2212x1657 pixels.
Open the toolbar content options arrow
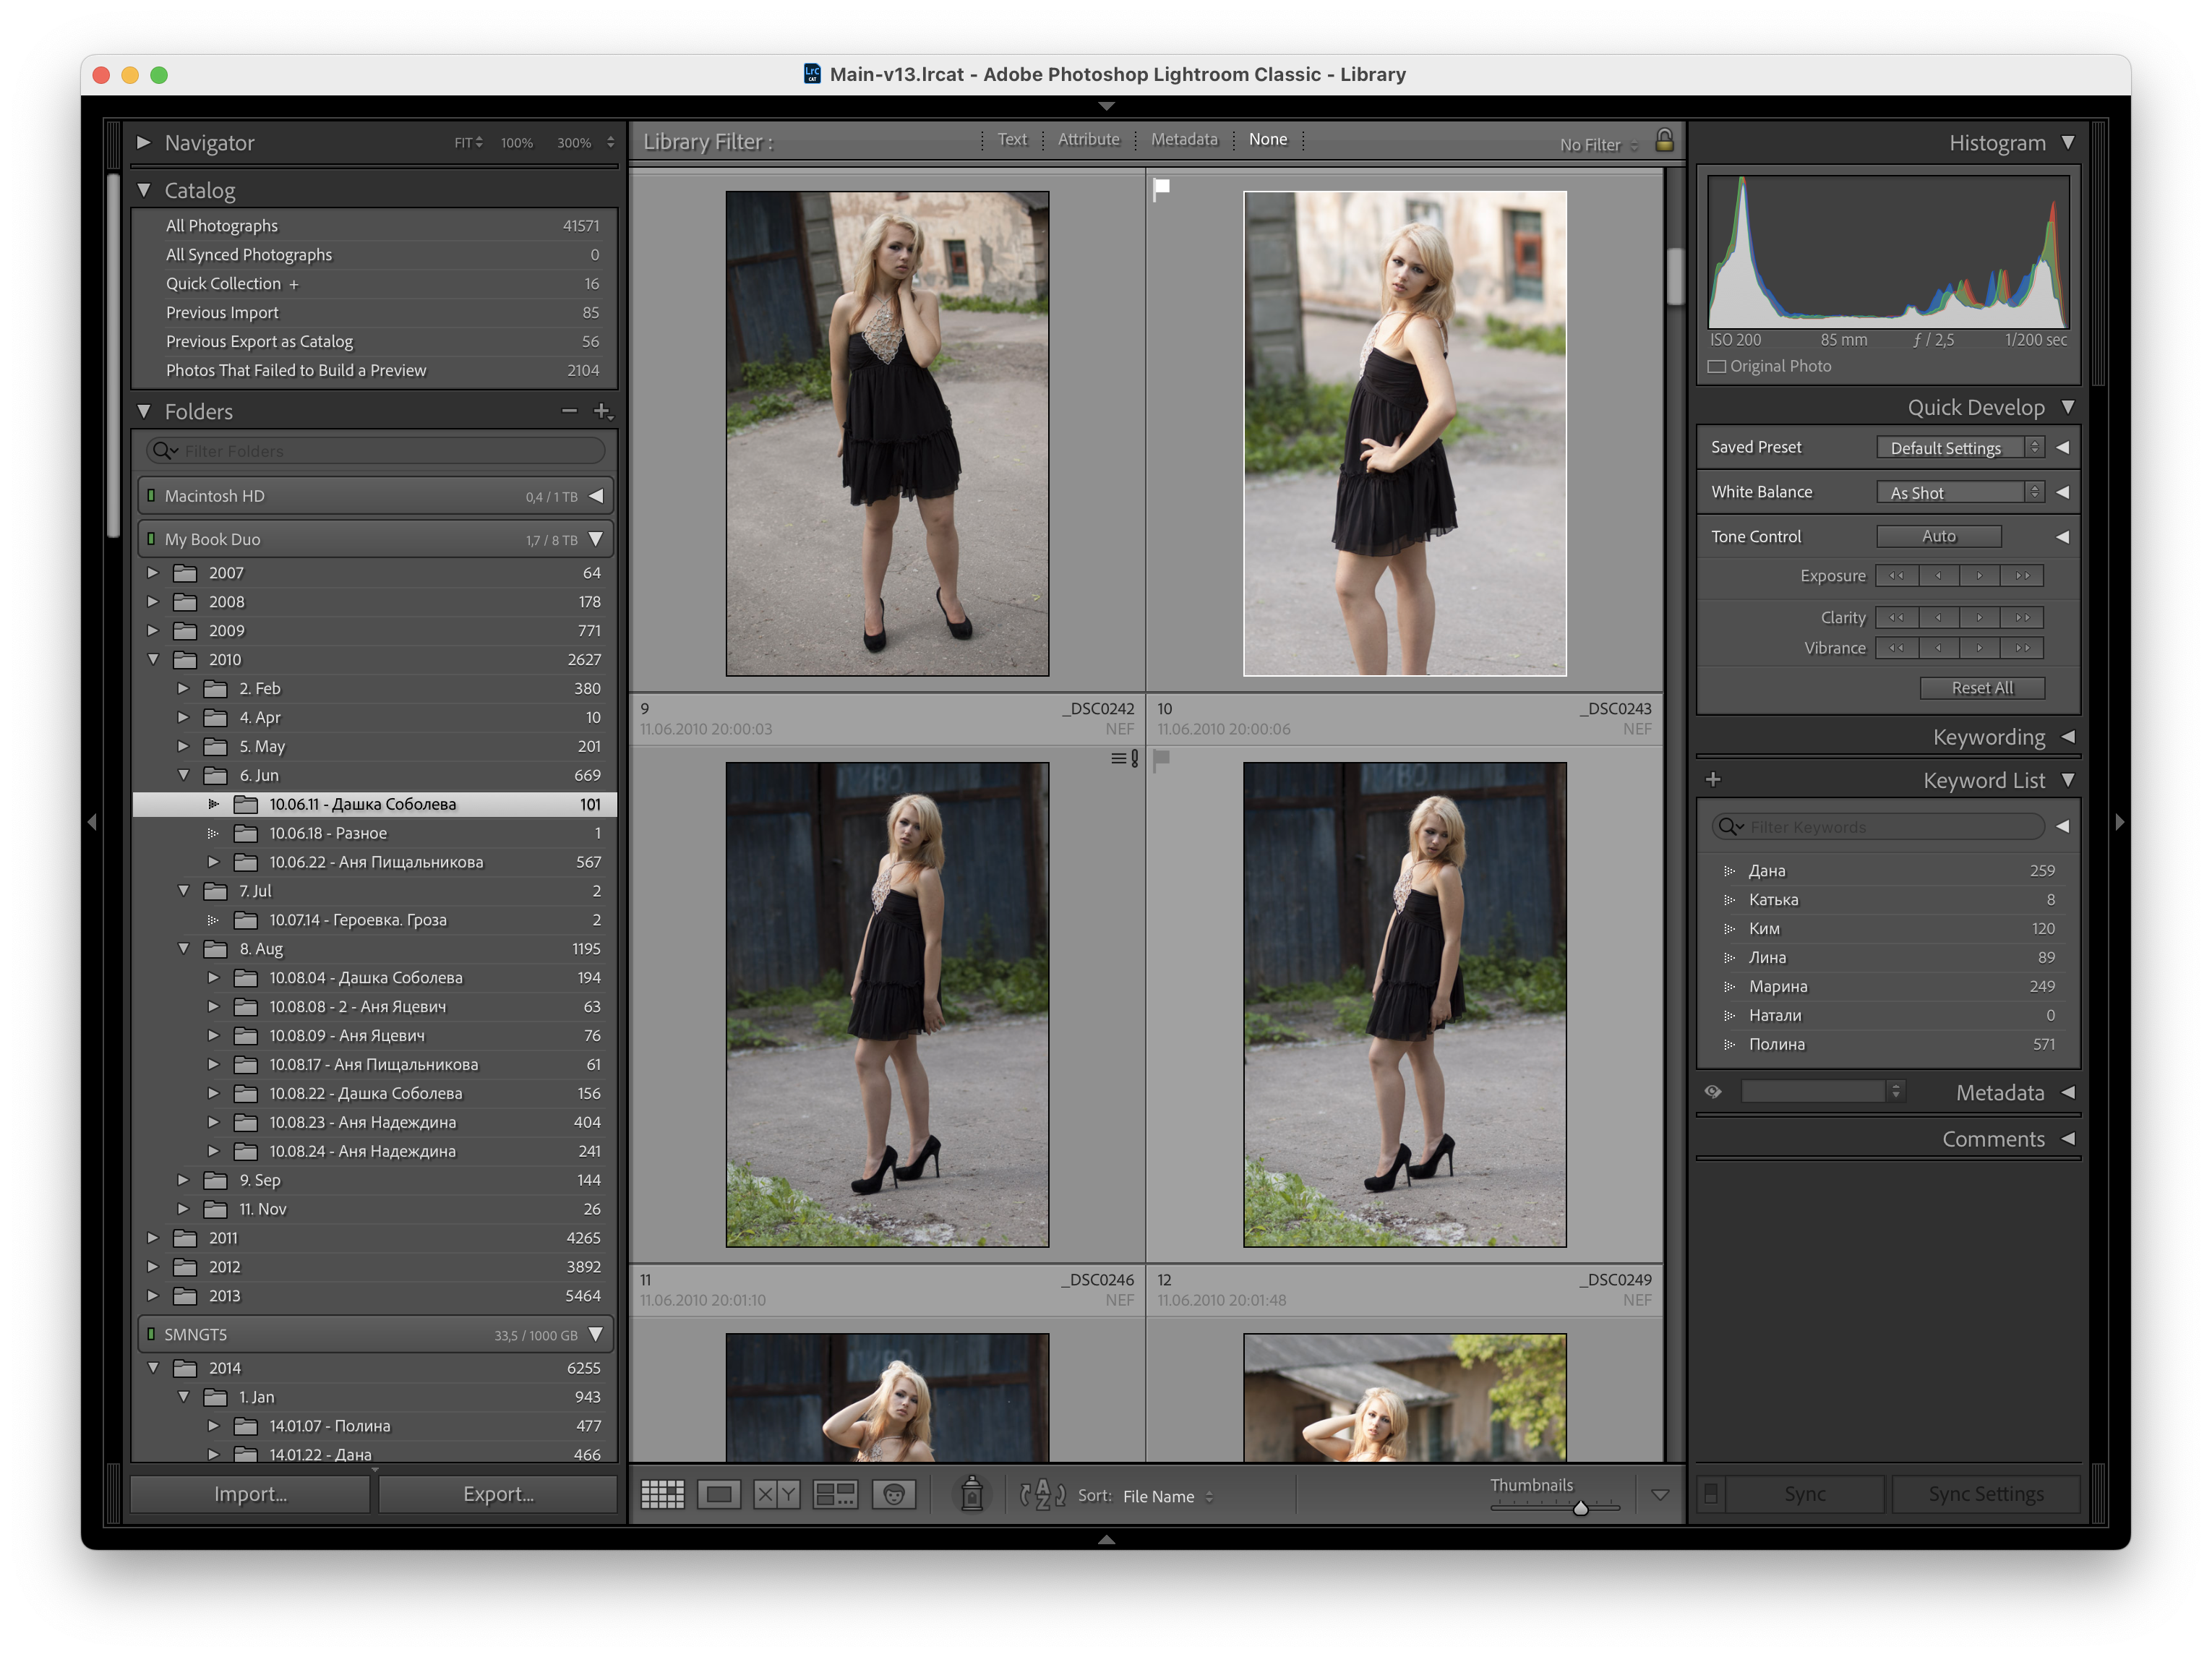point(1660,1495)
